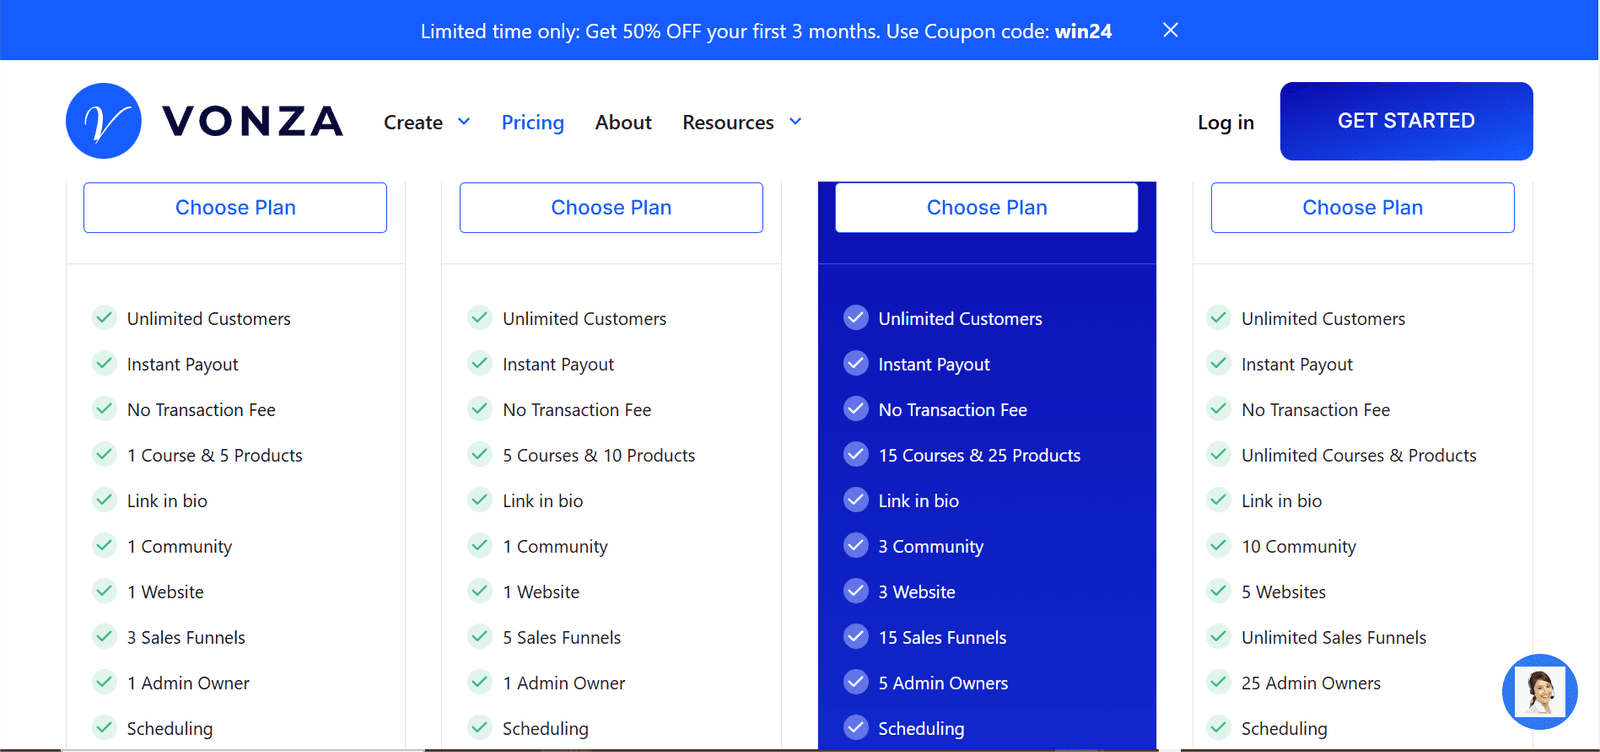Image resolution: width=1600 pixels, height=752 pixels.
Task: Click the GET STARTED button
Action: click(x=1406, y=121)
